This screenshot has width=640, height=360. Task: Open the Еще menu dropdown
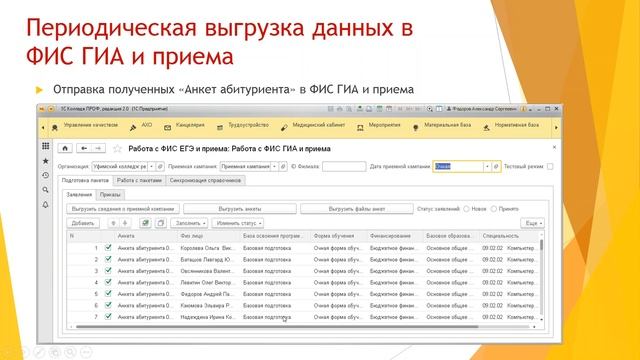[532, 223]
